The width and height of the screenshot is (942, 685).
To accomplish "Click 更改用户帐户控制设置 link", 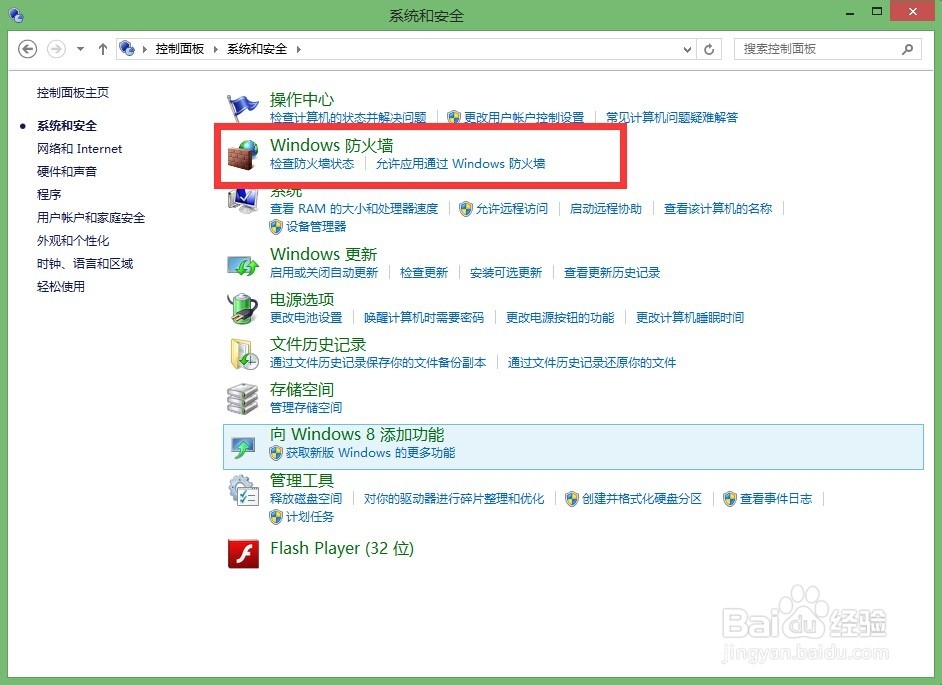I will (524, 117).
